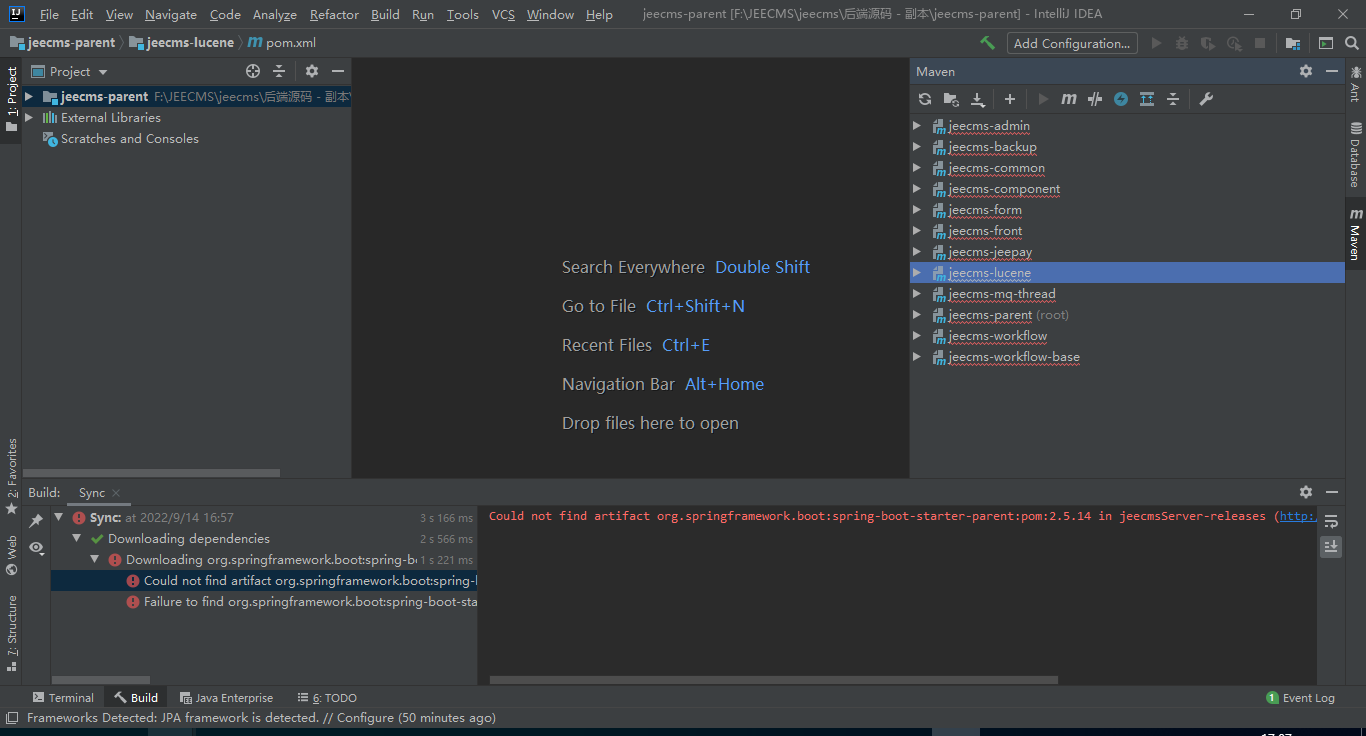This screenshot has height=736, width=1366.
Task: Open the Event Log
Action: point(1300,698)
